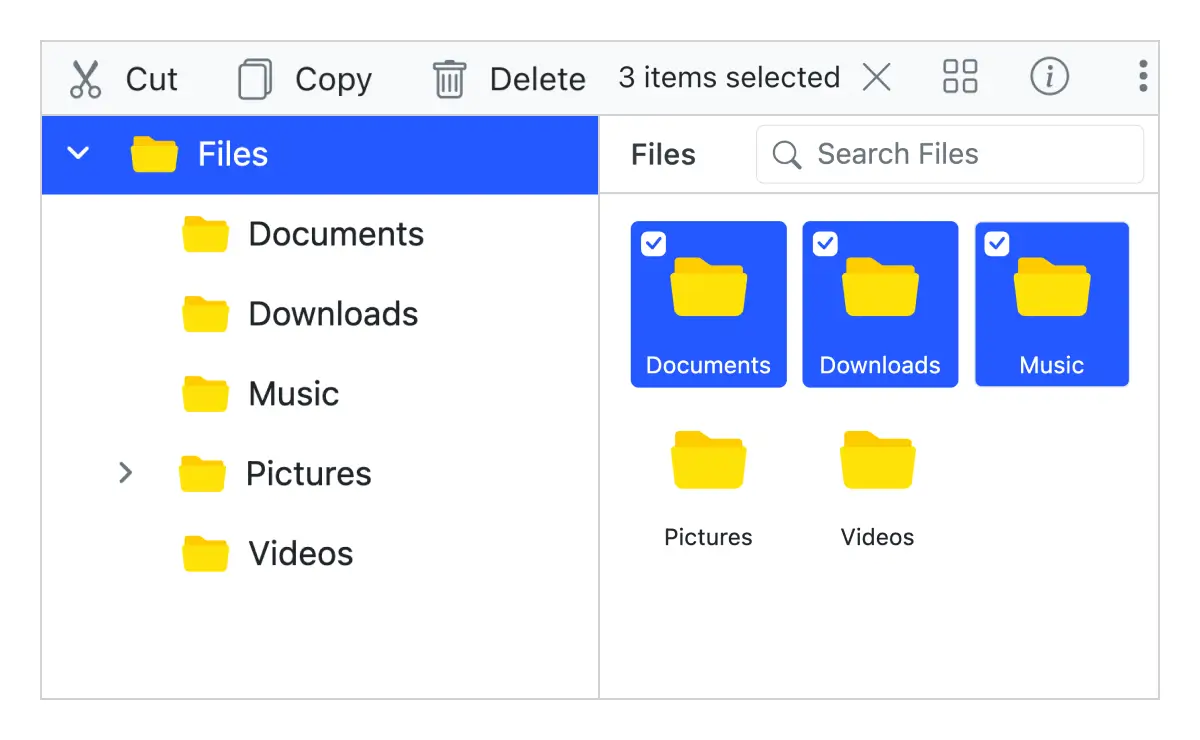Viewport: 1200px width, 740px height.
Task: Click the yellow Videos folder icon
Action: pyautogui.click(x=877, y=459)
